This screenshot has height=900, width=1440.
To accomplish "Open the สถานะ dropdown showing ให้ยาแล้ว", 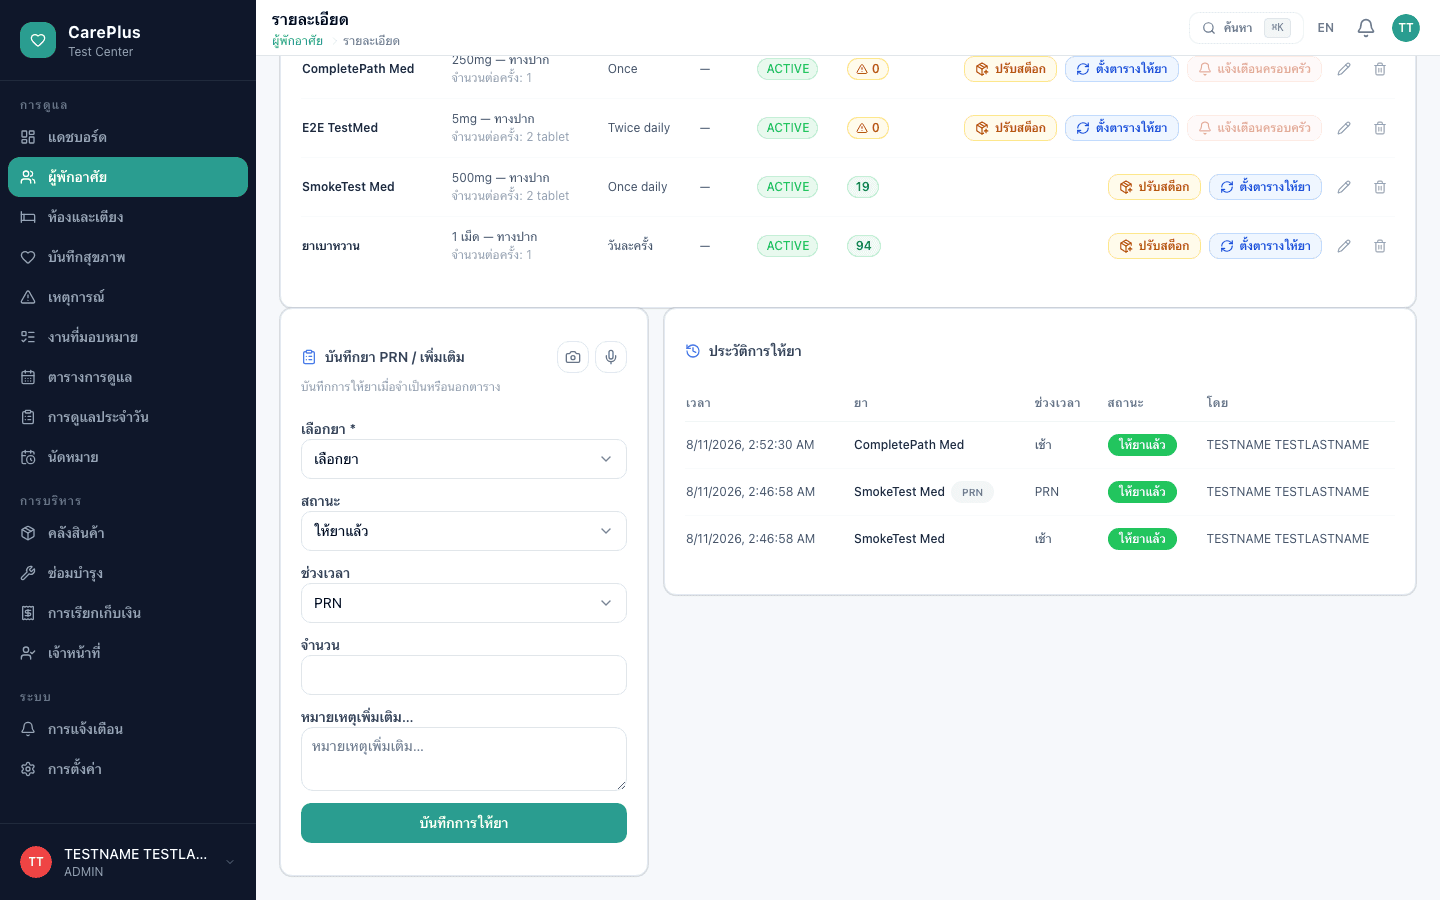I will [464, 531].
